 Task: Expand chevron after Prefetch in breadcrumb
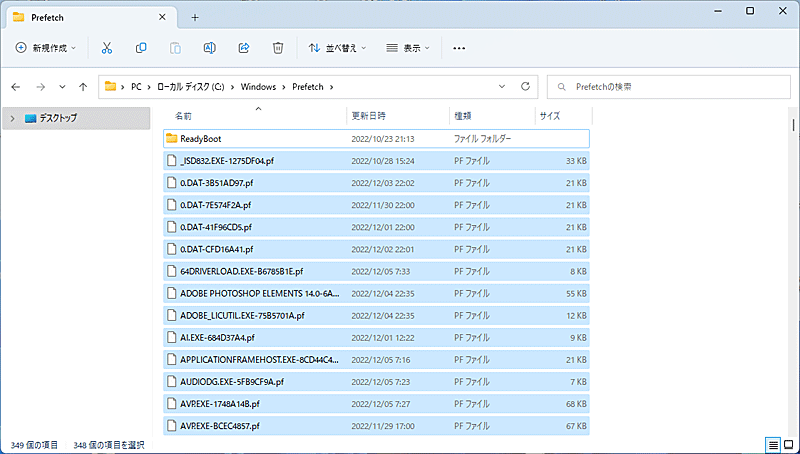(332, 87)
